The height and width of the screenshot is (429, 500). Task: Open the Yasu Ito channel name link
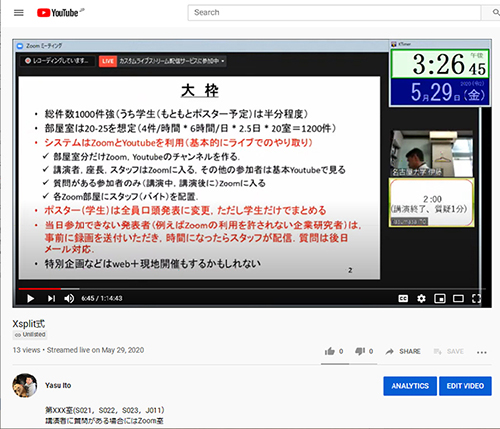58,385
